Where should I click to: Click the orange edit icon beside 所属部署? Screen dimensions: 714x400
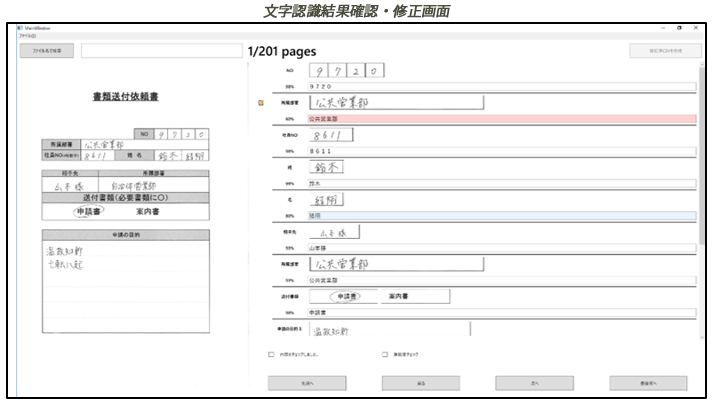[x=261, y=103]
